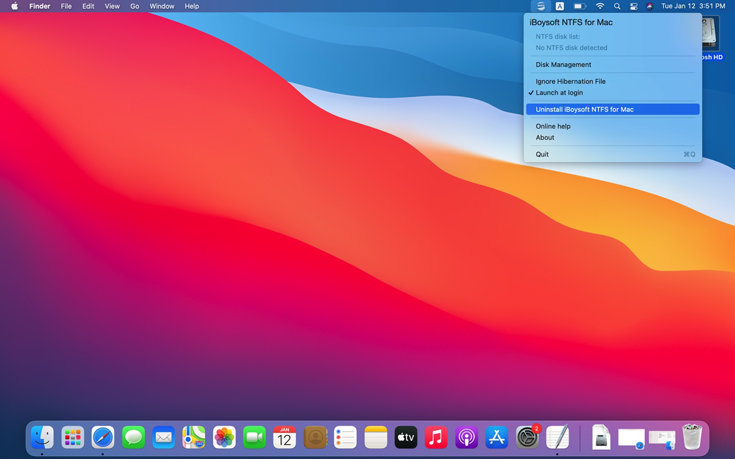Expand the Wi-Fi status menu
This screenshot has width=735, height=459.
(x=600, y=6)
